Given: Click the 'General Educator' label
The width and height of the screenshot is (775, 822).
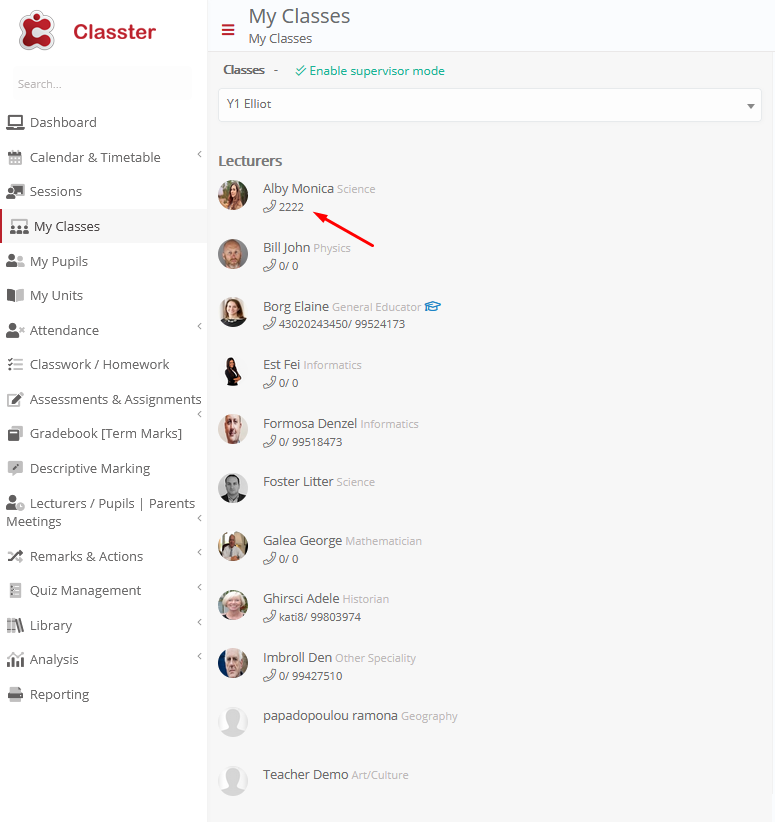Looking at the screenshot, I should pyautogui.click(x=376, y=307).
